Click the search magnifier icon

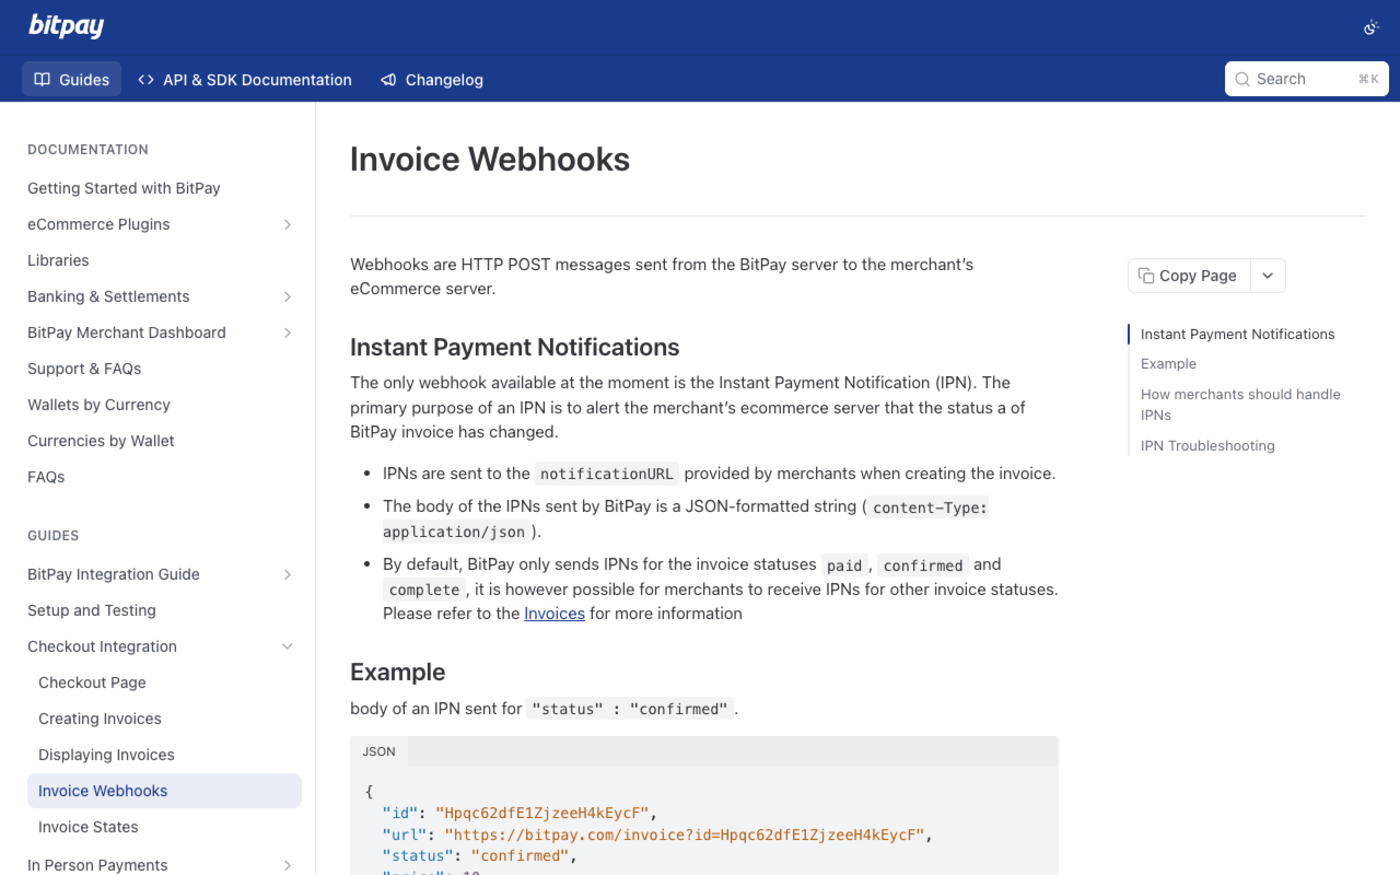(x=1242, y=79)
